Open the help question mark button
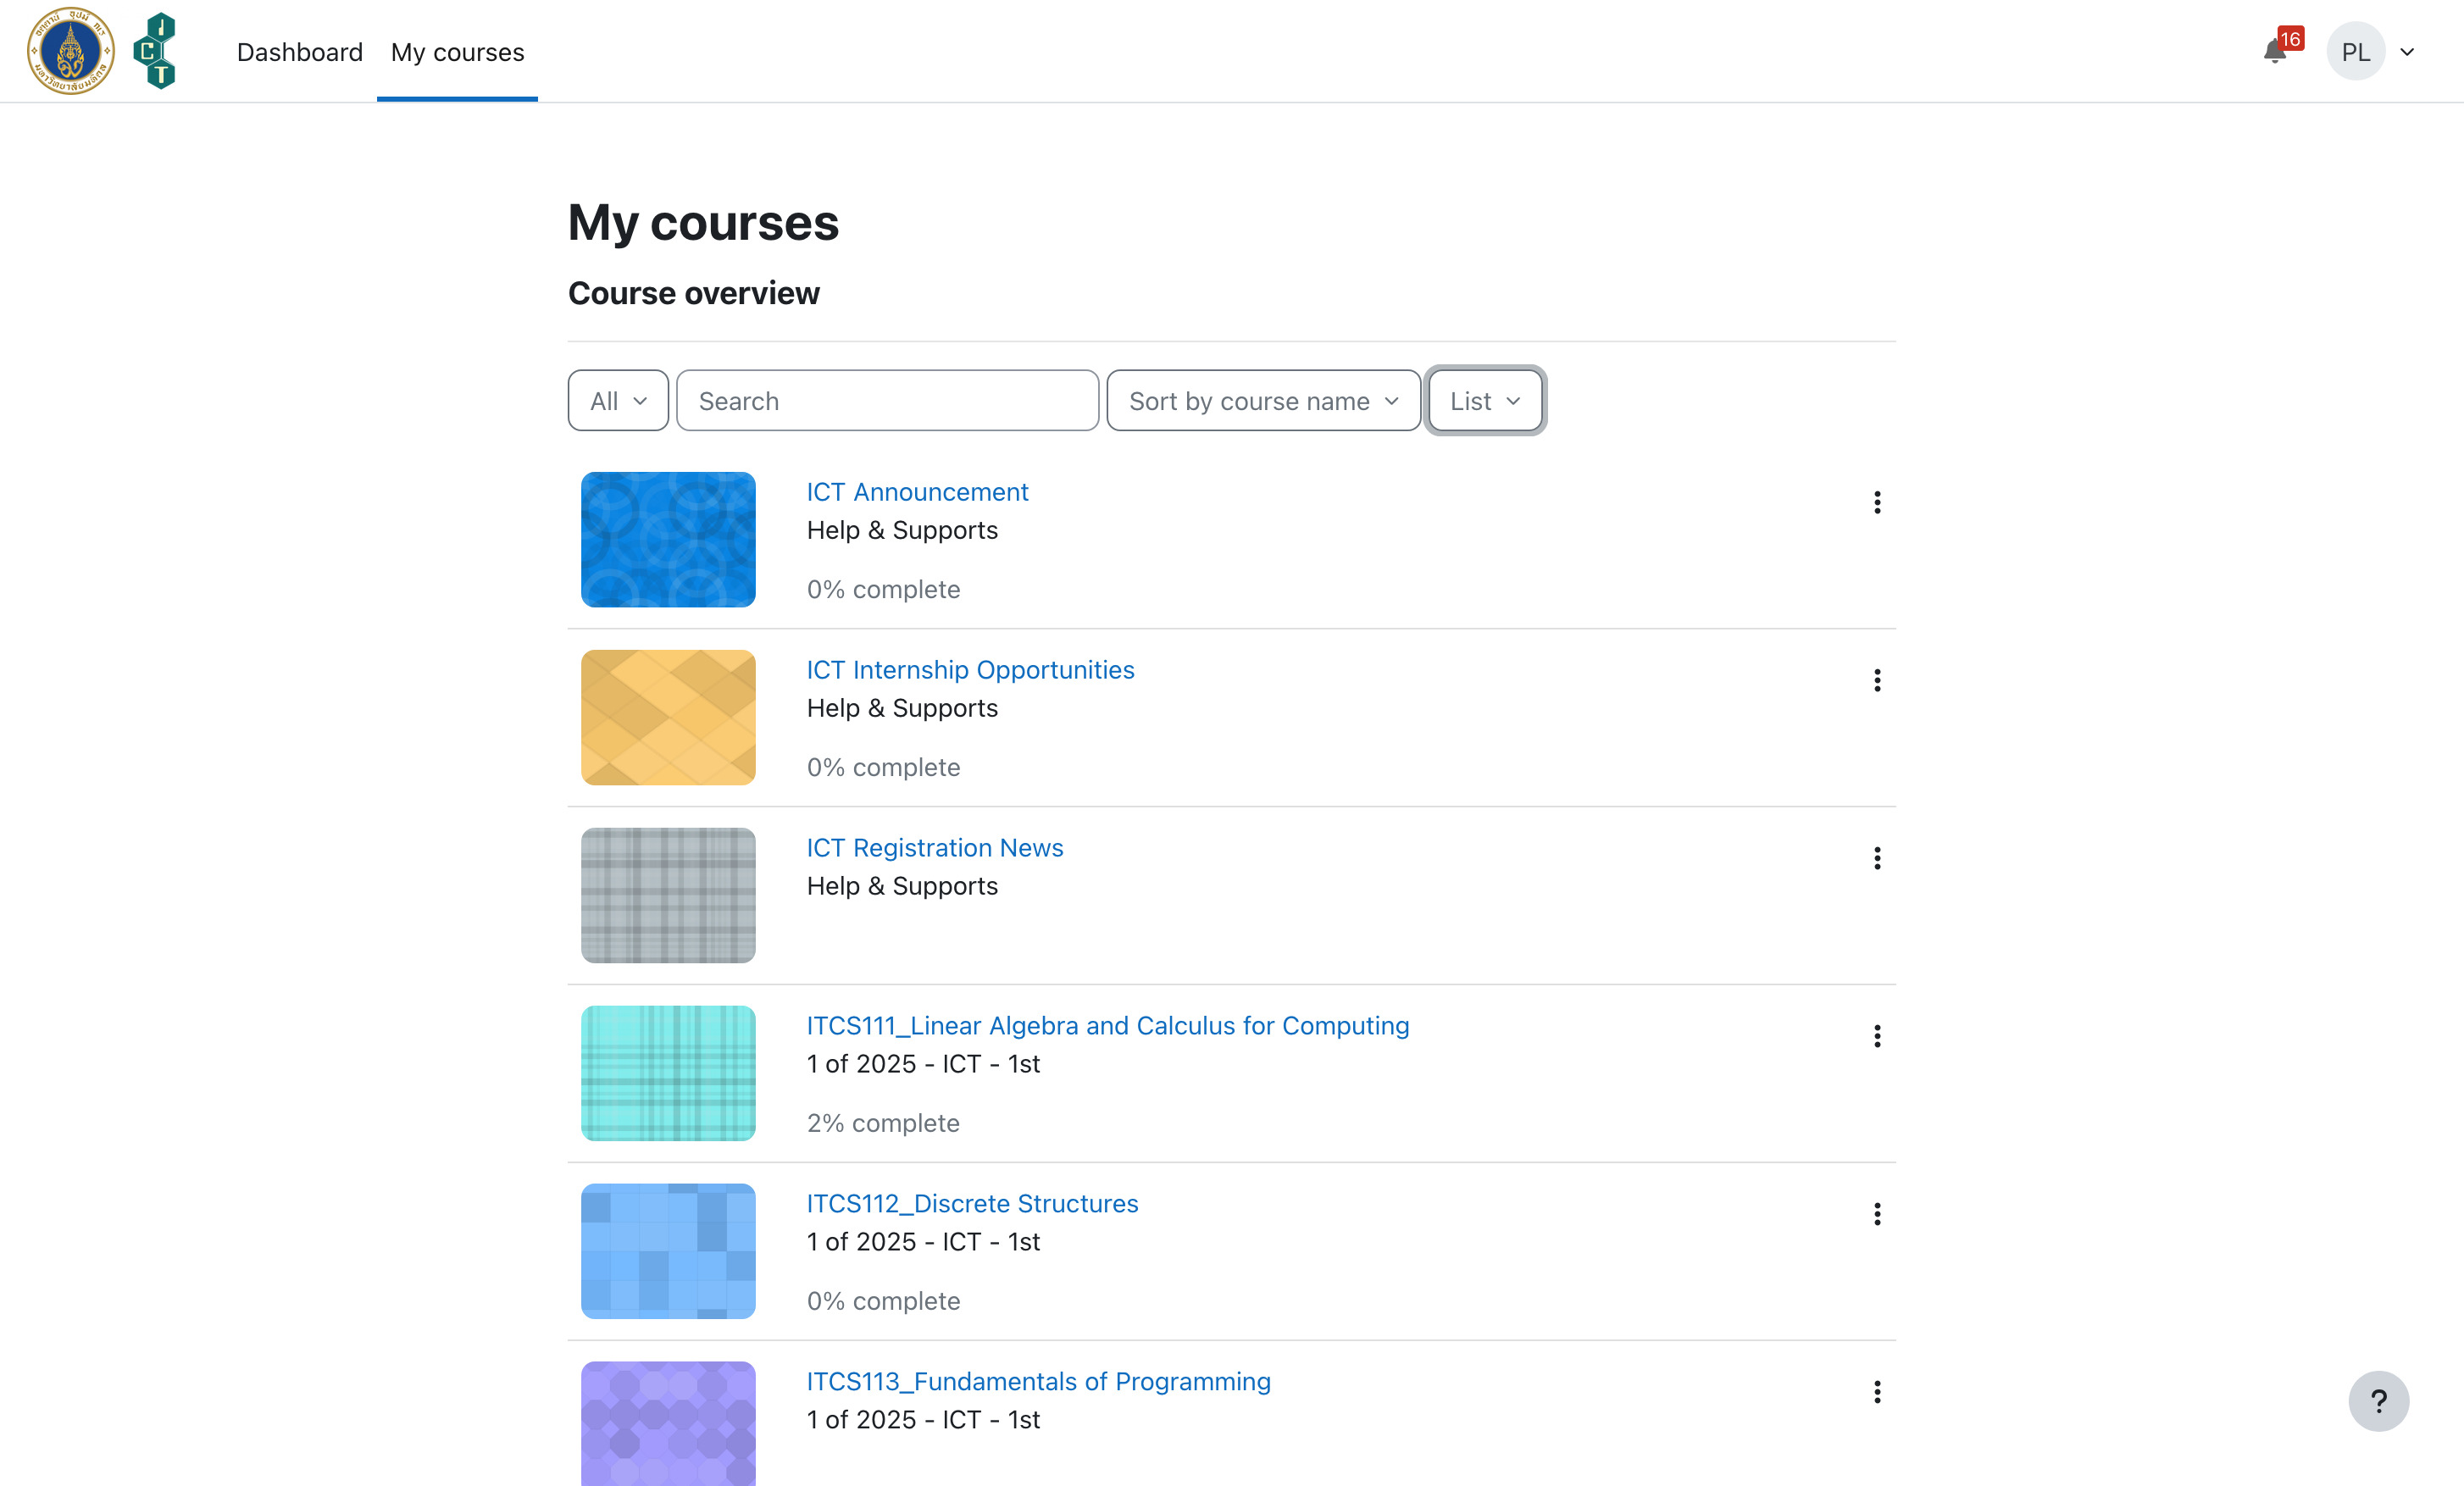 tap(2378, 1400)
